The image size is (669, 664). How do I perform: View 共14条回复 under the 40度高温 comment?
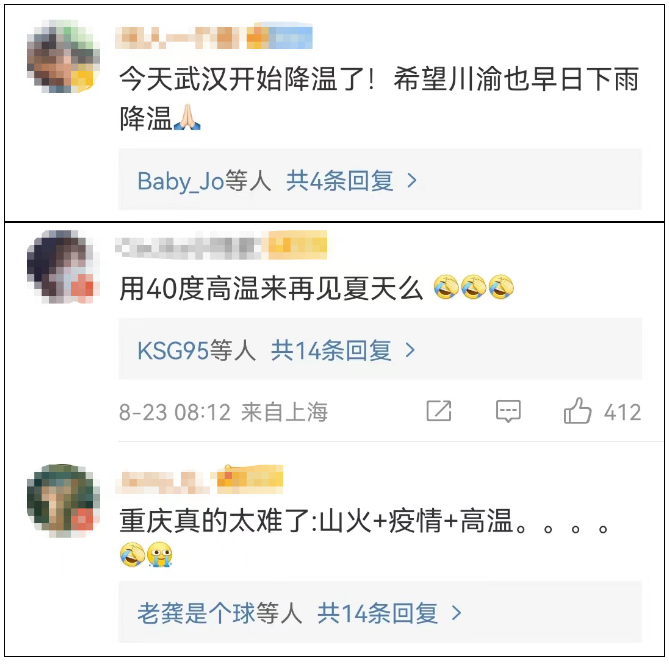[x=331, y=350]
